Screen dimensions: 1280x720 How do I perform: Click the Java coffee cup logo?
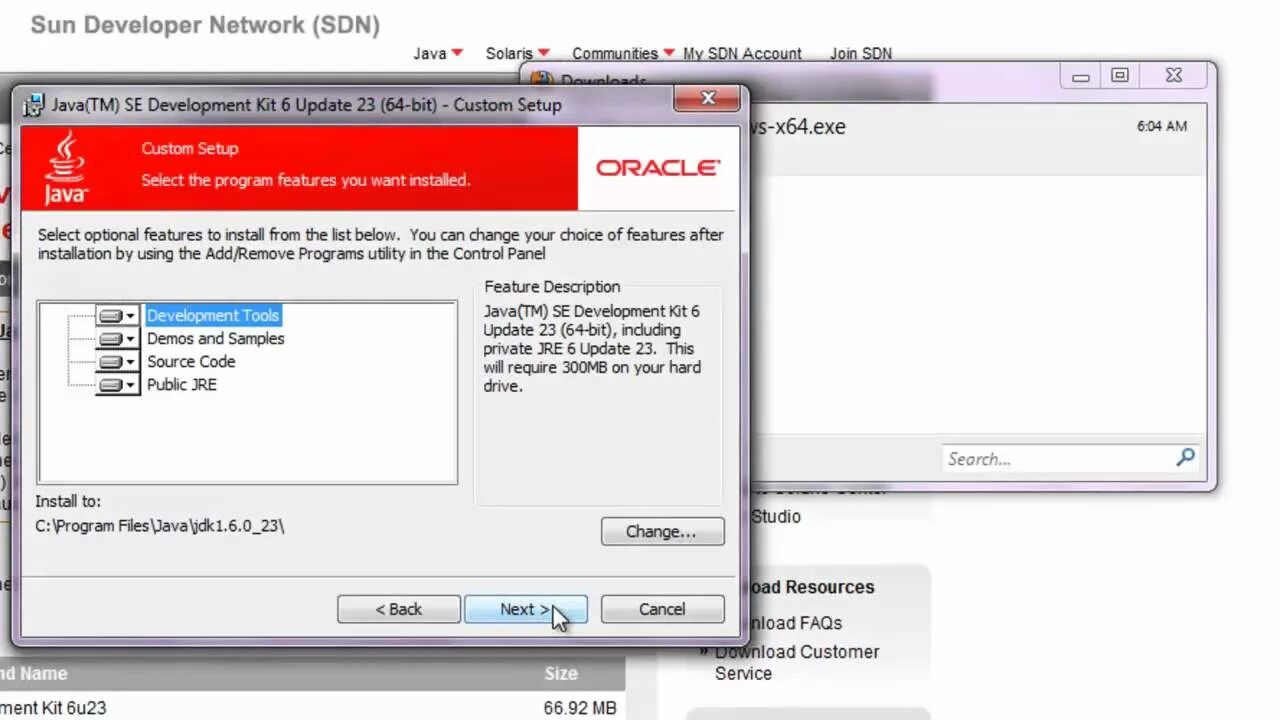click(x=66, y=167)
